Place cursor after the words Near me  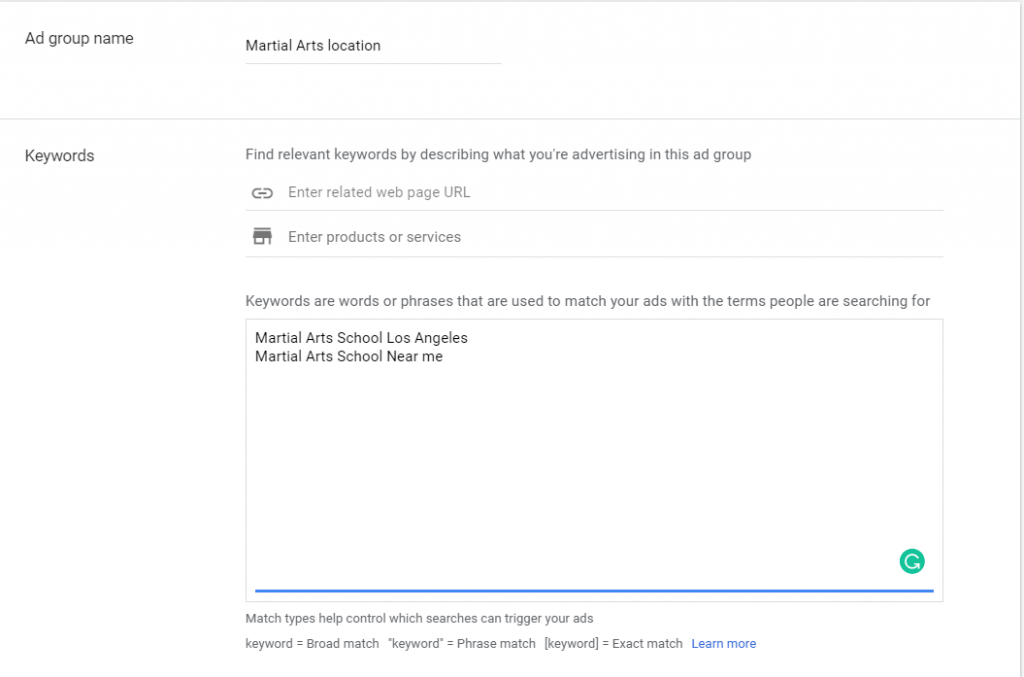[444, 356]
